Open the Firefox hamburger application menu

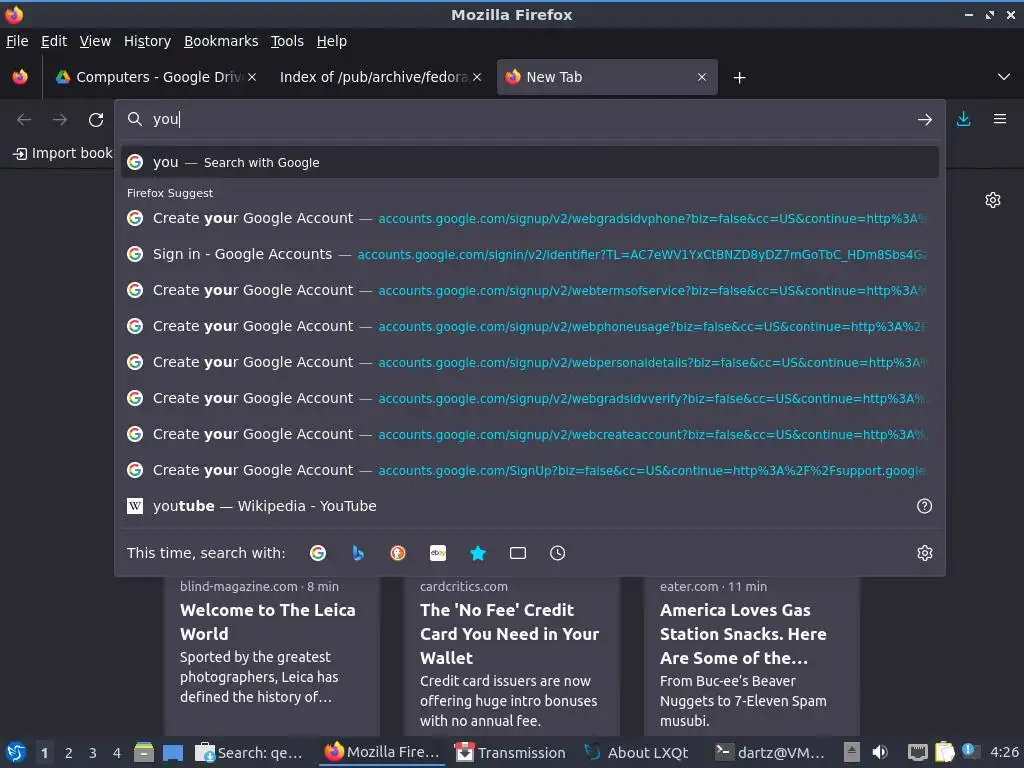[x=999, y=119]
